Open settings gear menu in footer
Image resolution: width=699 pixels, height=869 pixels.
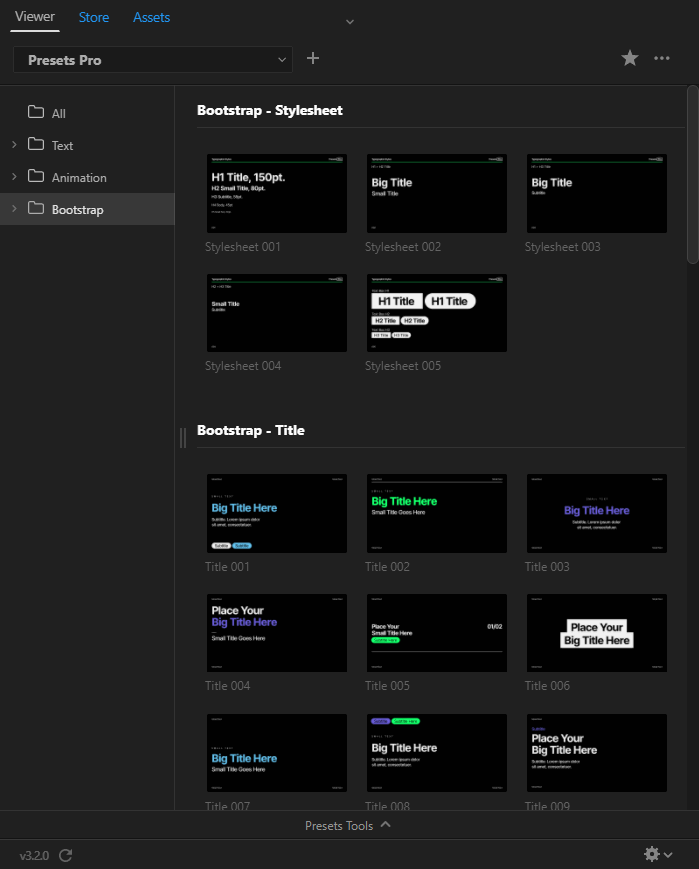(x=658, y=854)
